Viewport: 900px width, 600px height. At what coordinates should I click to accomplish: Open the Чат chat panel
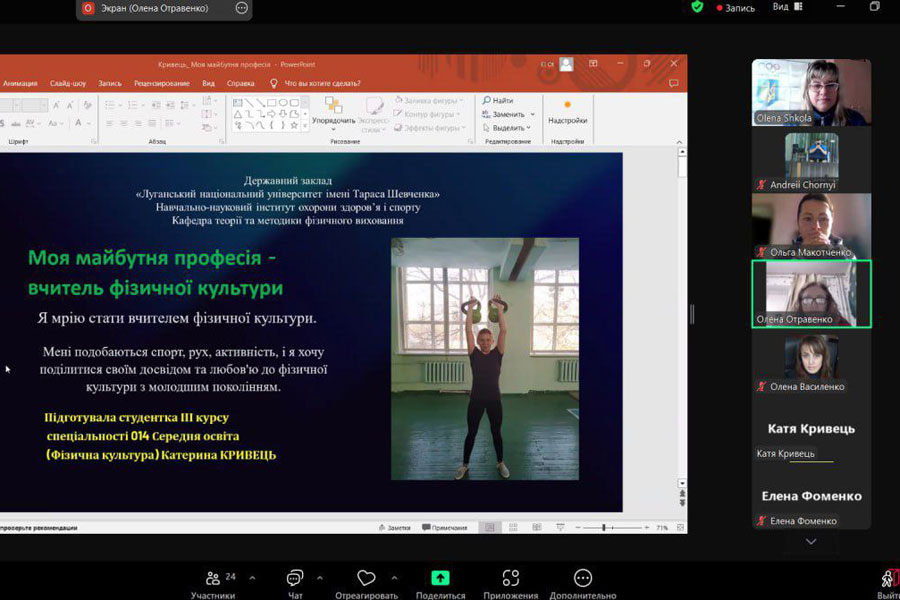point(295,580)
